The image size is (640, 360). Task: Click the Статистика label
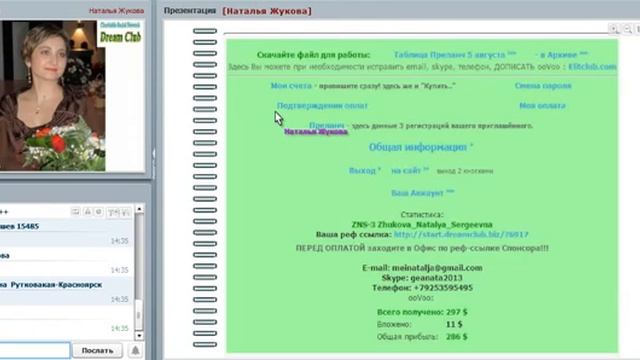pos(422,214)
